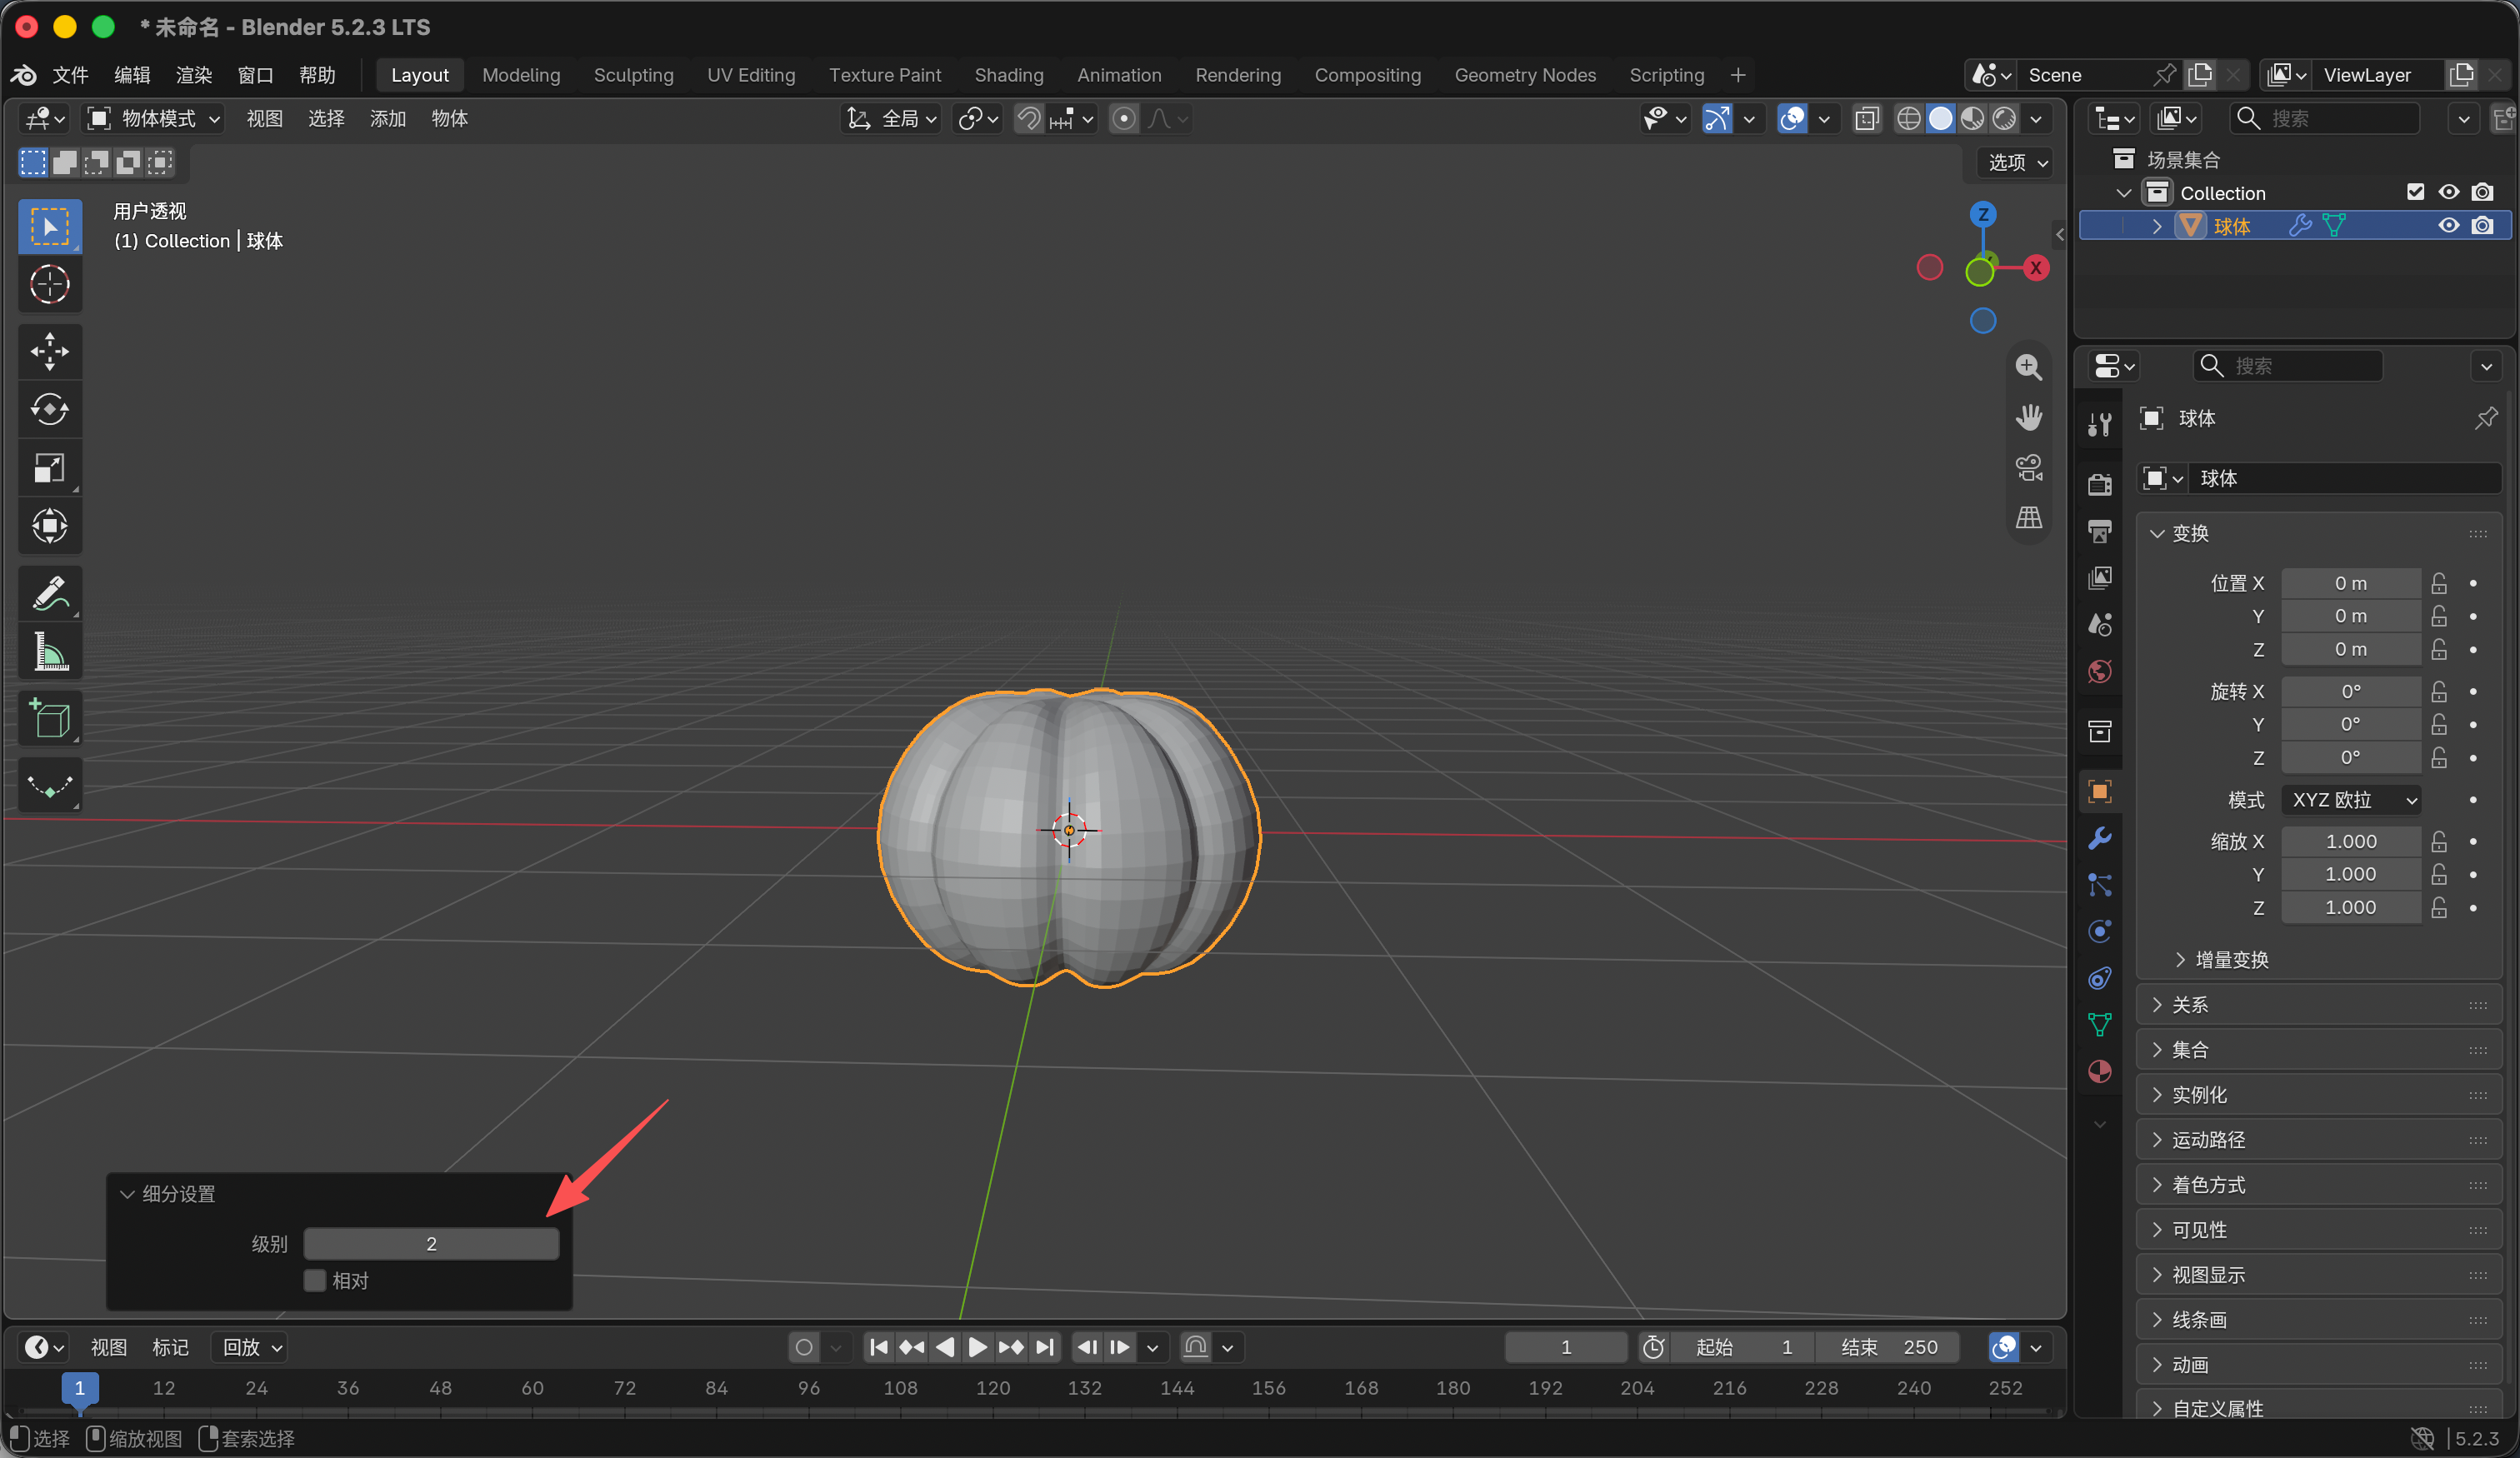2520x1458 pixels.
Task: Jump to last frame in timeline
Action: [1044, 1347]
